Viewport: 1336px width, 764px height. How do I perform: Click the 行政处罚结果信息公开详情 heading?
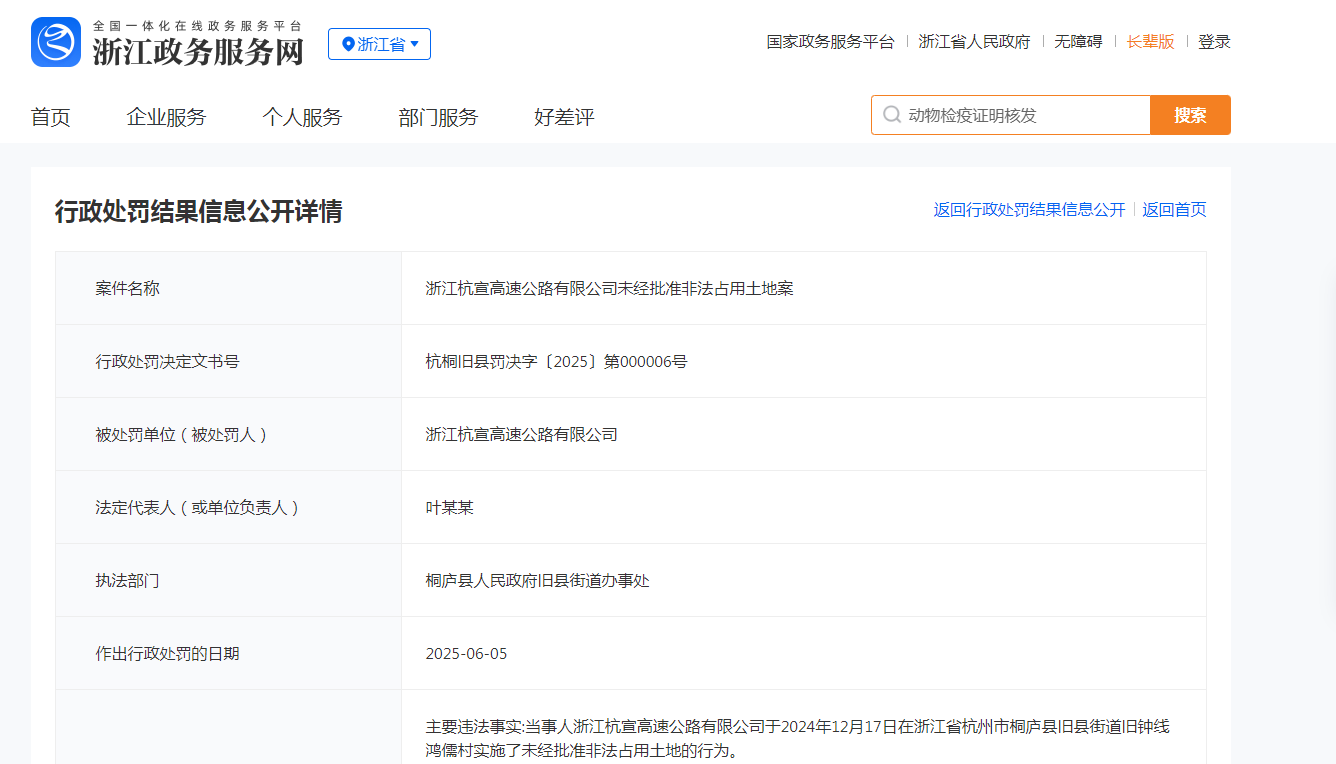[x=198, y=211]
